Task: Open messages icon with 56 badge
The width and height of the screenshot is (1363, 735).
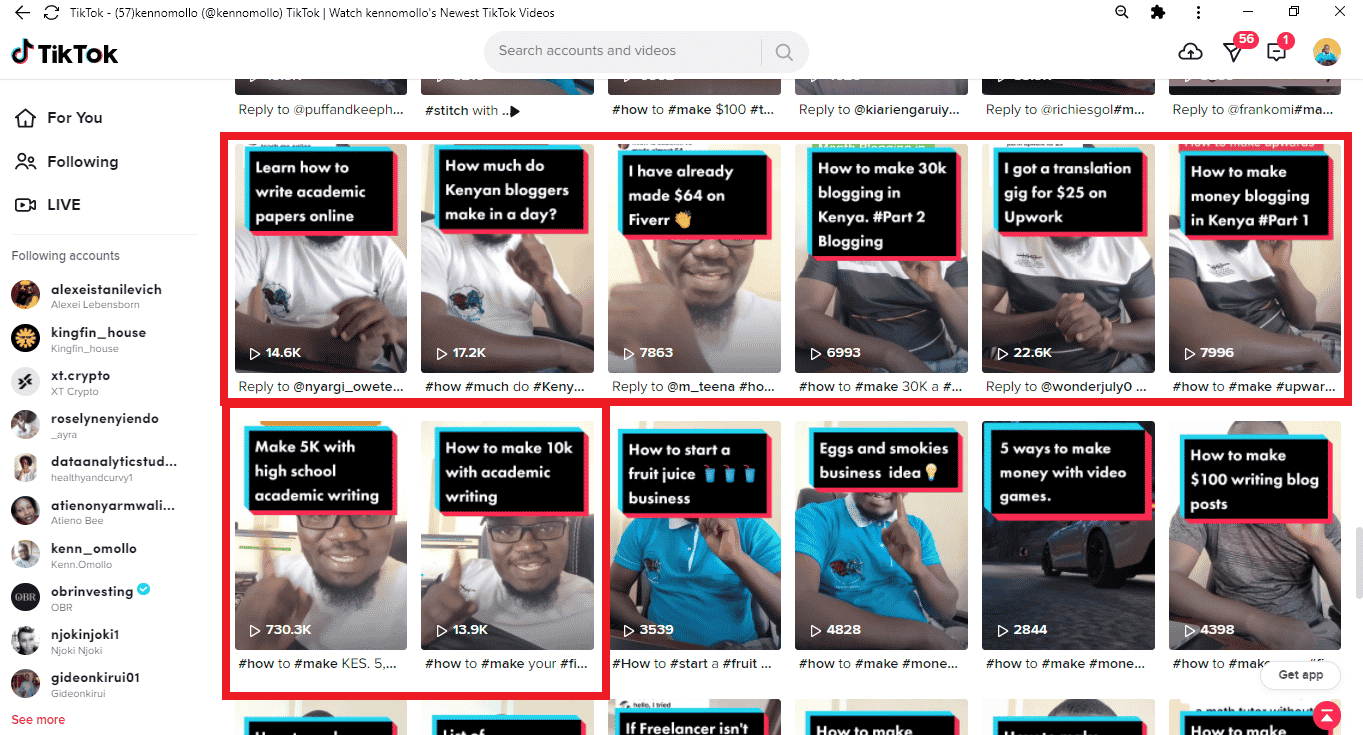Action: pyautogui.click(x=1233, y=52)
